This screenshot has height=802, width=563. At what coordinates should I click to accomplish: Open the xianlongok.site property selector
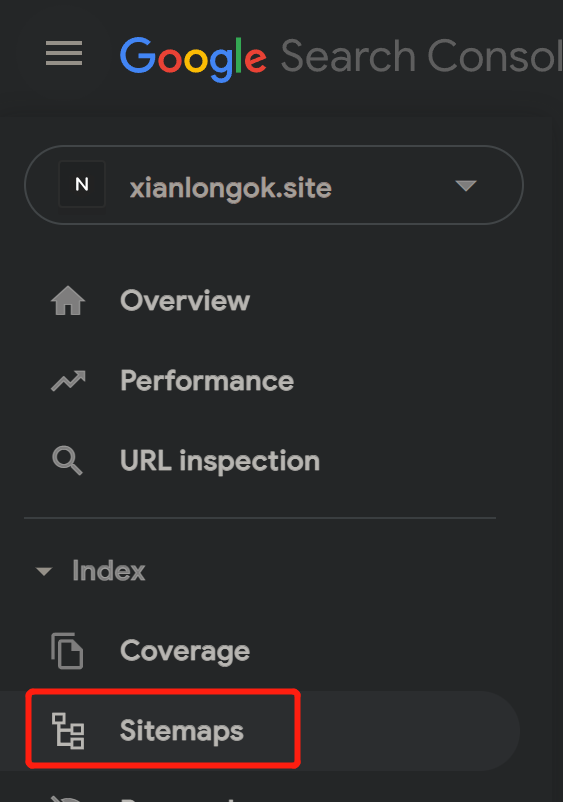coord(274,185)
